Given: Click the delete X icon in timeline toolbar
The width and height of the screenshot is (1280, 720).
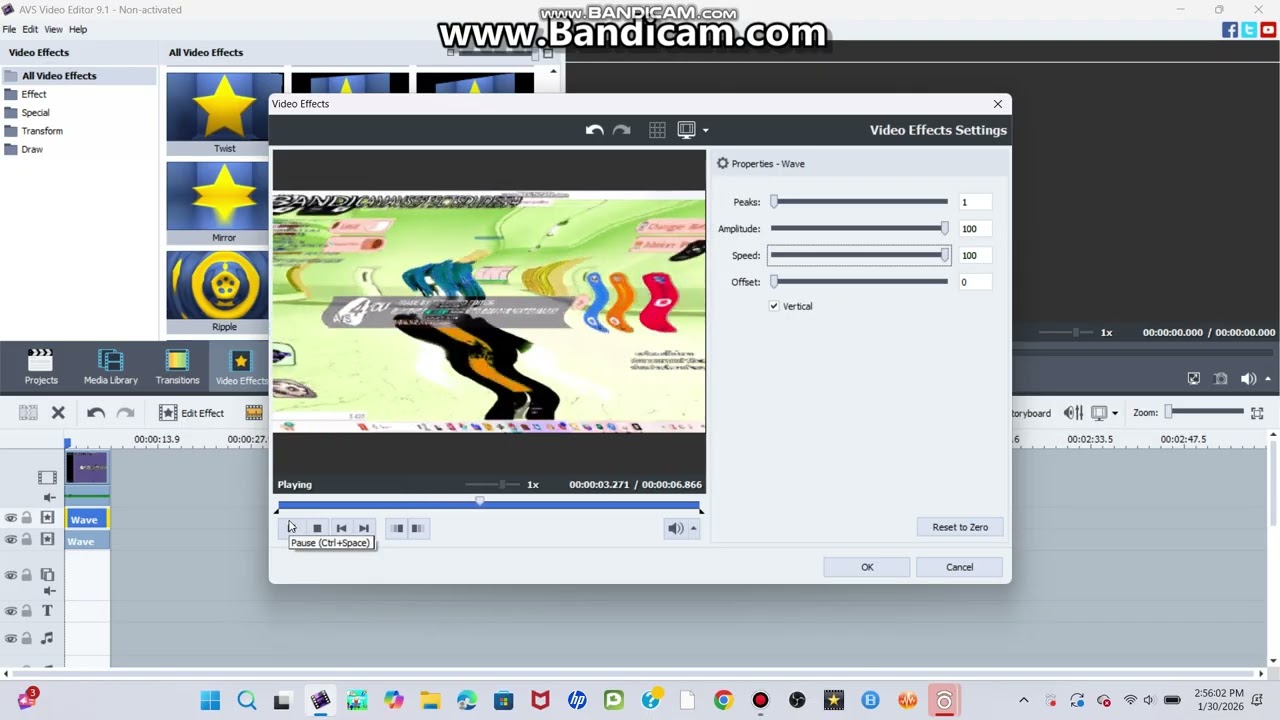Looking at the screenshot, I should [58, 413].
